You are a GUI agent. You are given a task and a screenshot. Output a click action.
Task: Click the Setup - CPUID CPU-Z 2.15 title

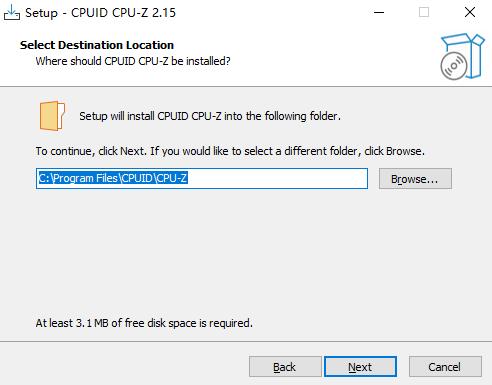click(x=100, y=13)
